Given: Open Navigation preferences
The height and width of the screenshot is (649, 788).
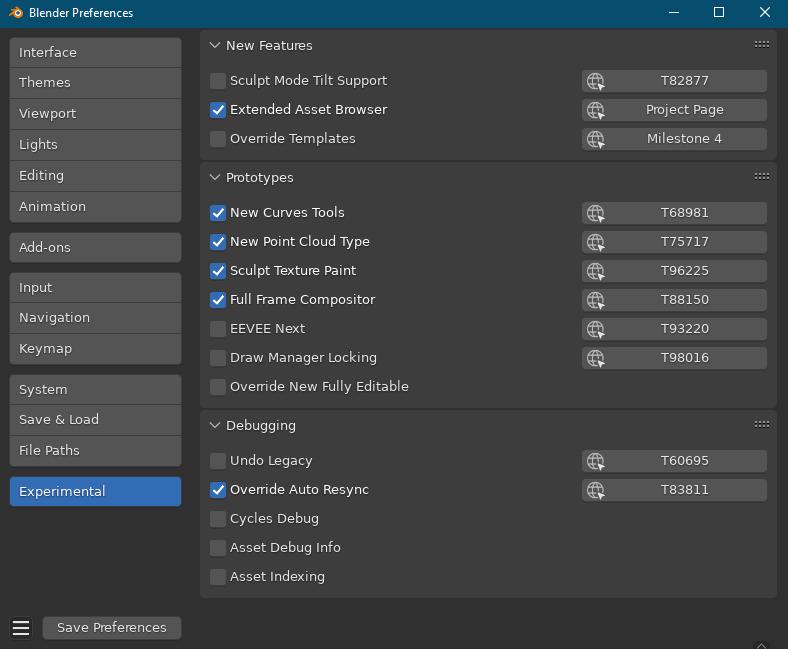Looking at the screenshot, I should pyautogui.click(x=95, y=318).
